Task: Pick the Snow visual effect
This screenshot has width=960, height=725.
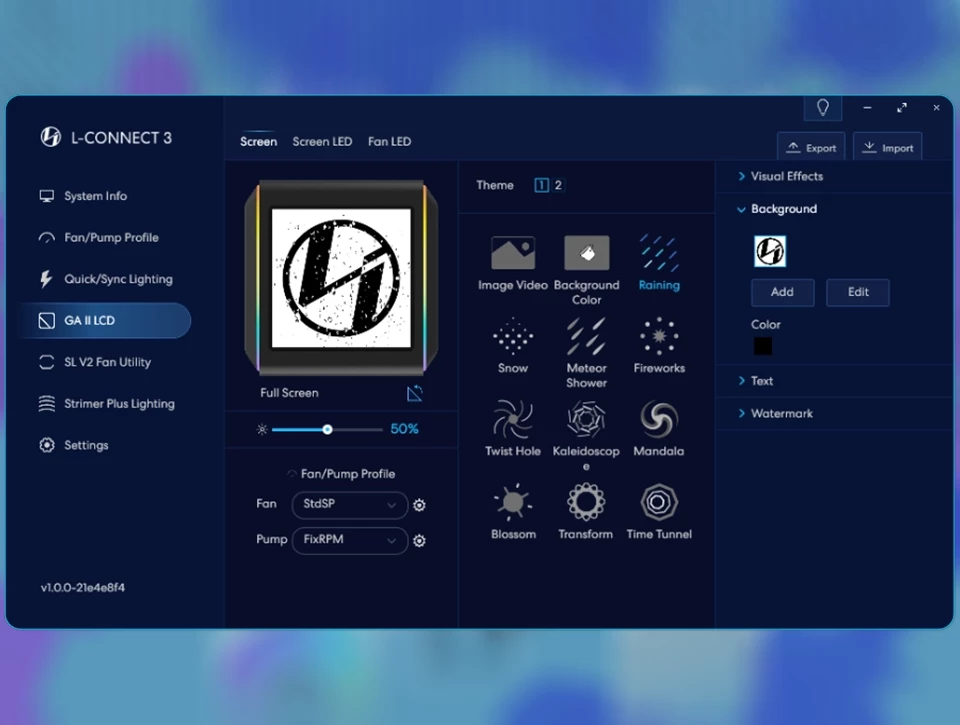Action: (513, 336)
